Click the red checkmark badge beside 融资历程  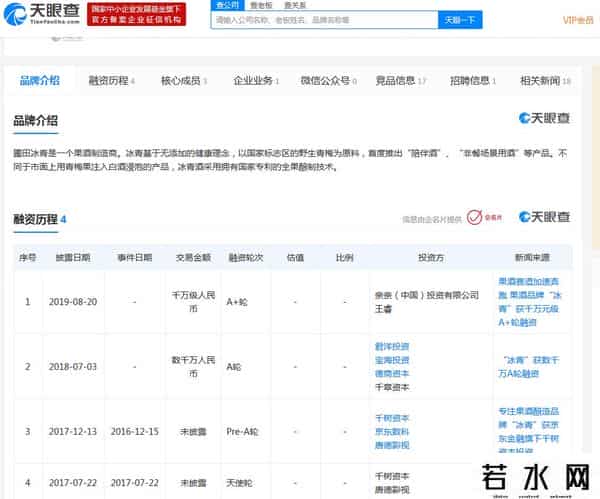click(474, 217)
